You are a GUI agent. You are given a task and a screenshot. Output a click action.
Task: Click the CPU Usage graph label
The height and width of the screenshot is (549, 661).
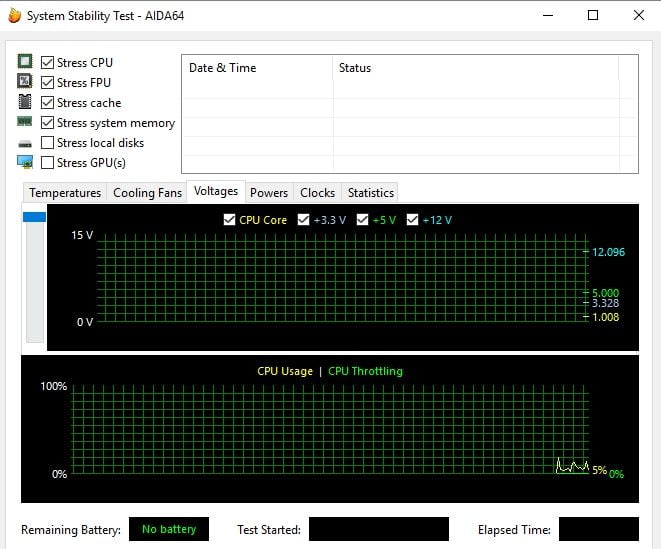(285, 371)
